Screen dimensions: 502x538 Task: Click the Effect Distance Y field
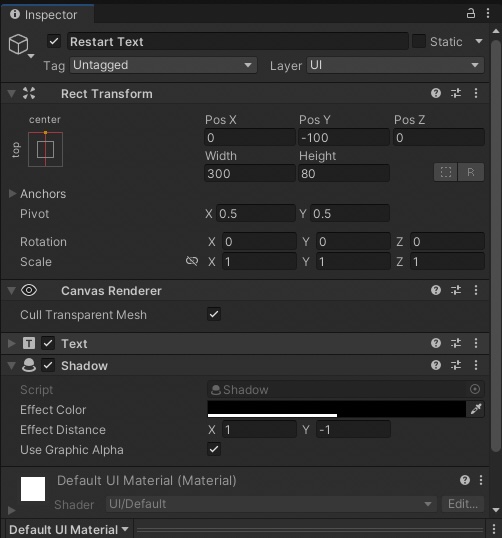click(x=353, y=429)
